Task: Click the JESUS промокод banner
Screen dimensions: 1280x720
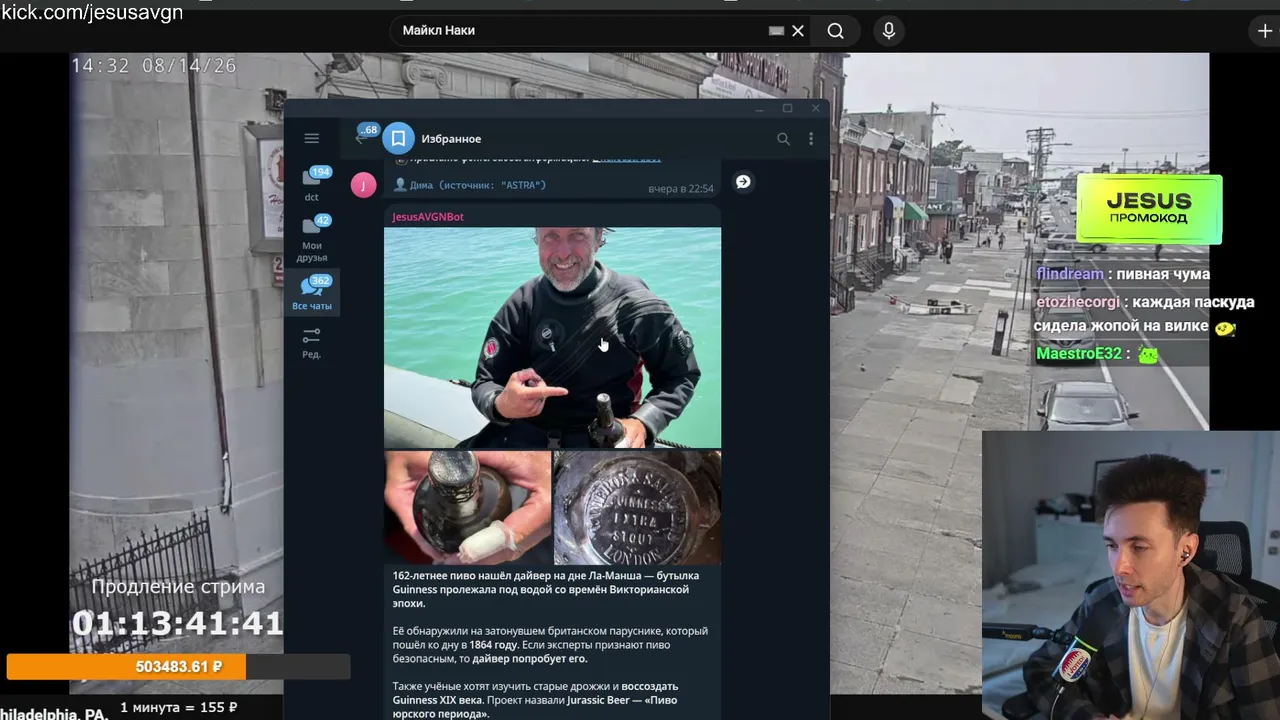Action: coord(1149,209)
